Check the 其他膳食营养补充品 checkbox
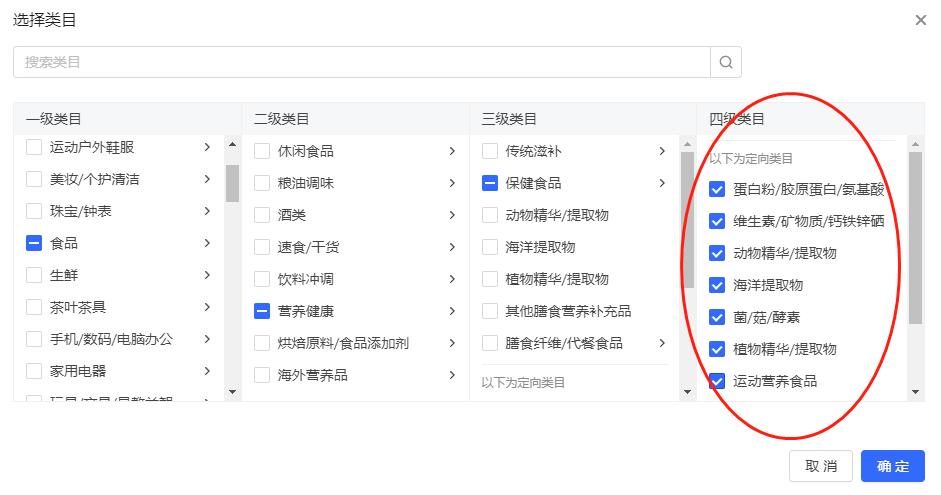Image resolution: width=941 pixels, height=495 pixels. 490,311
